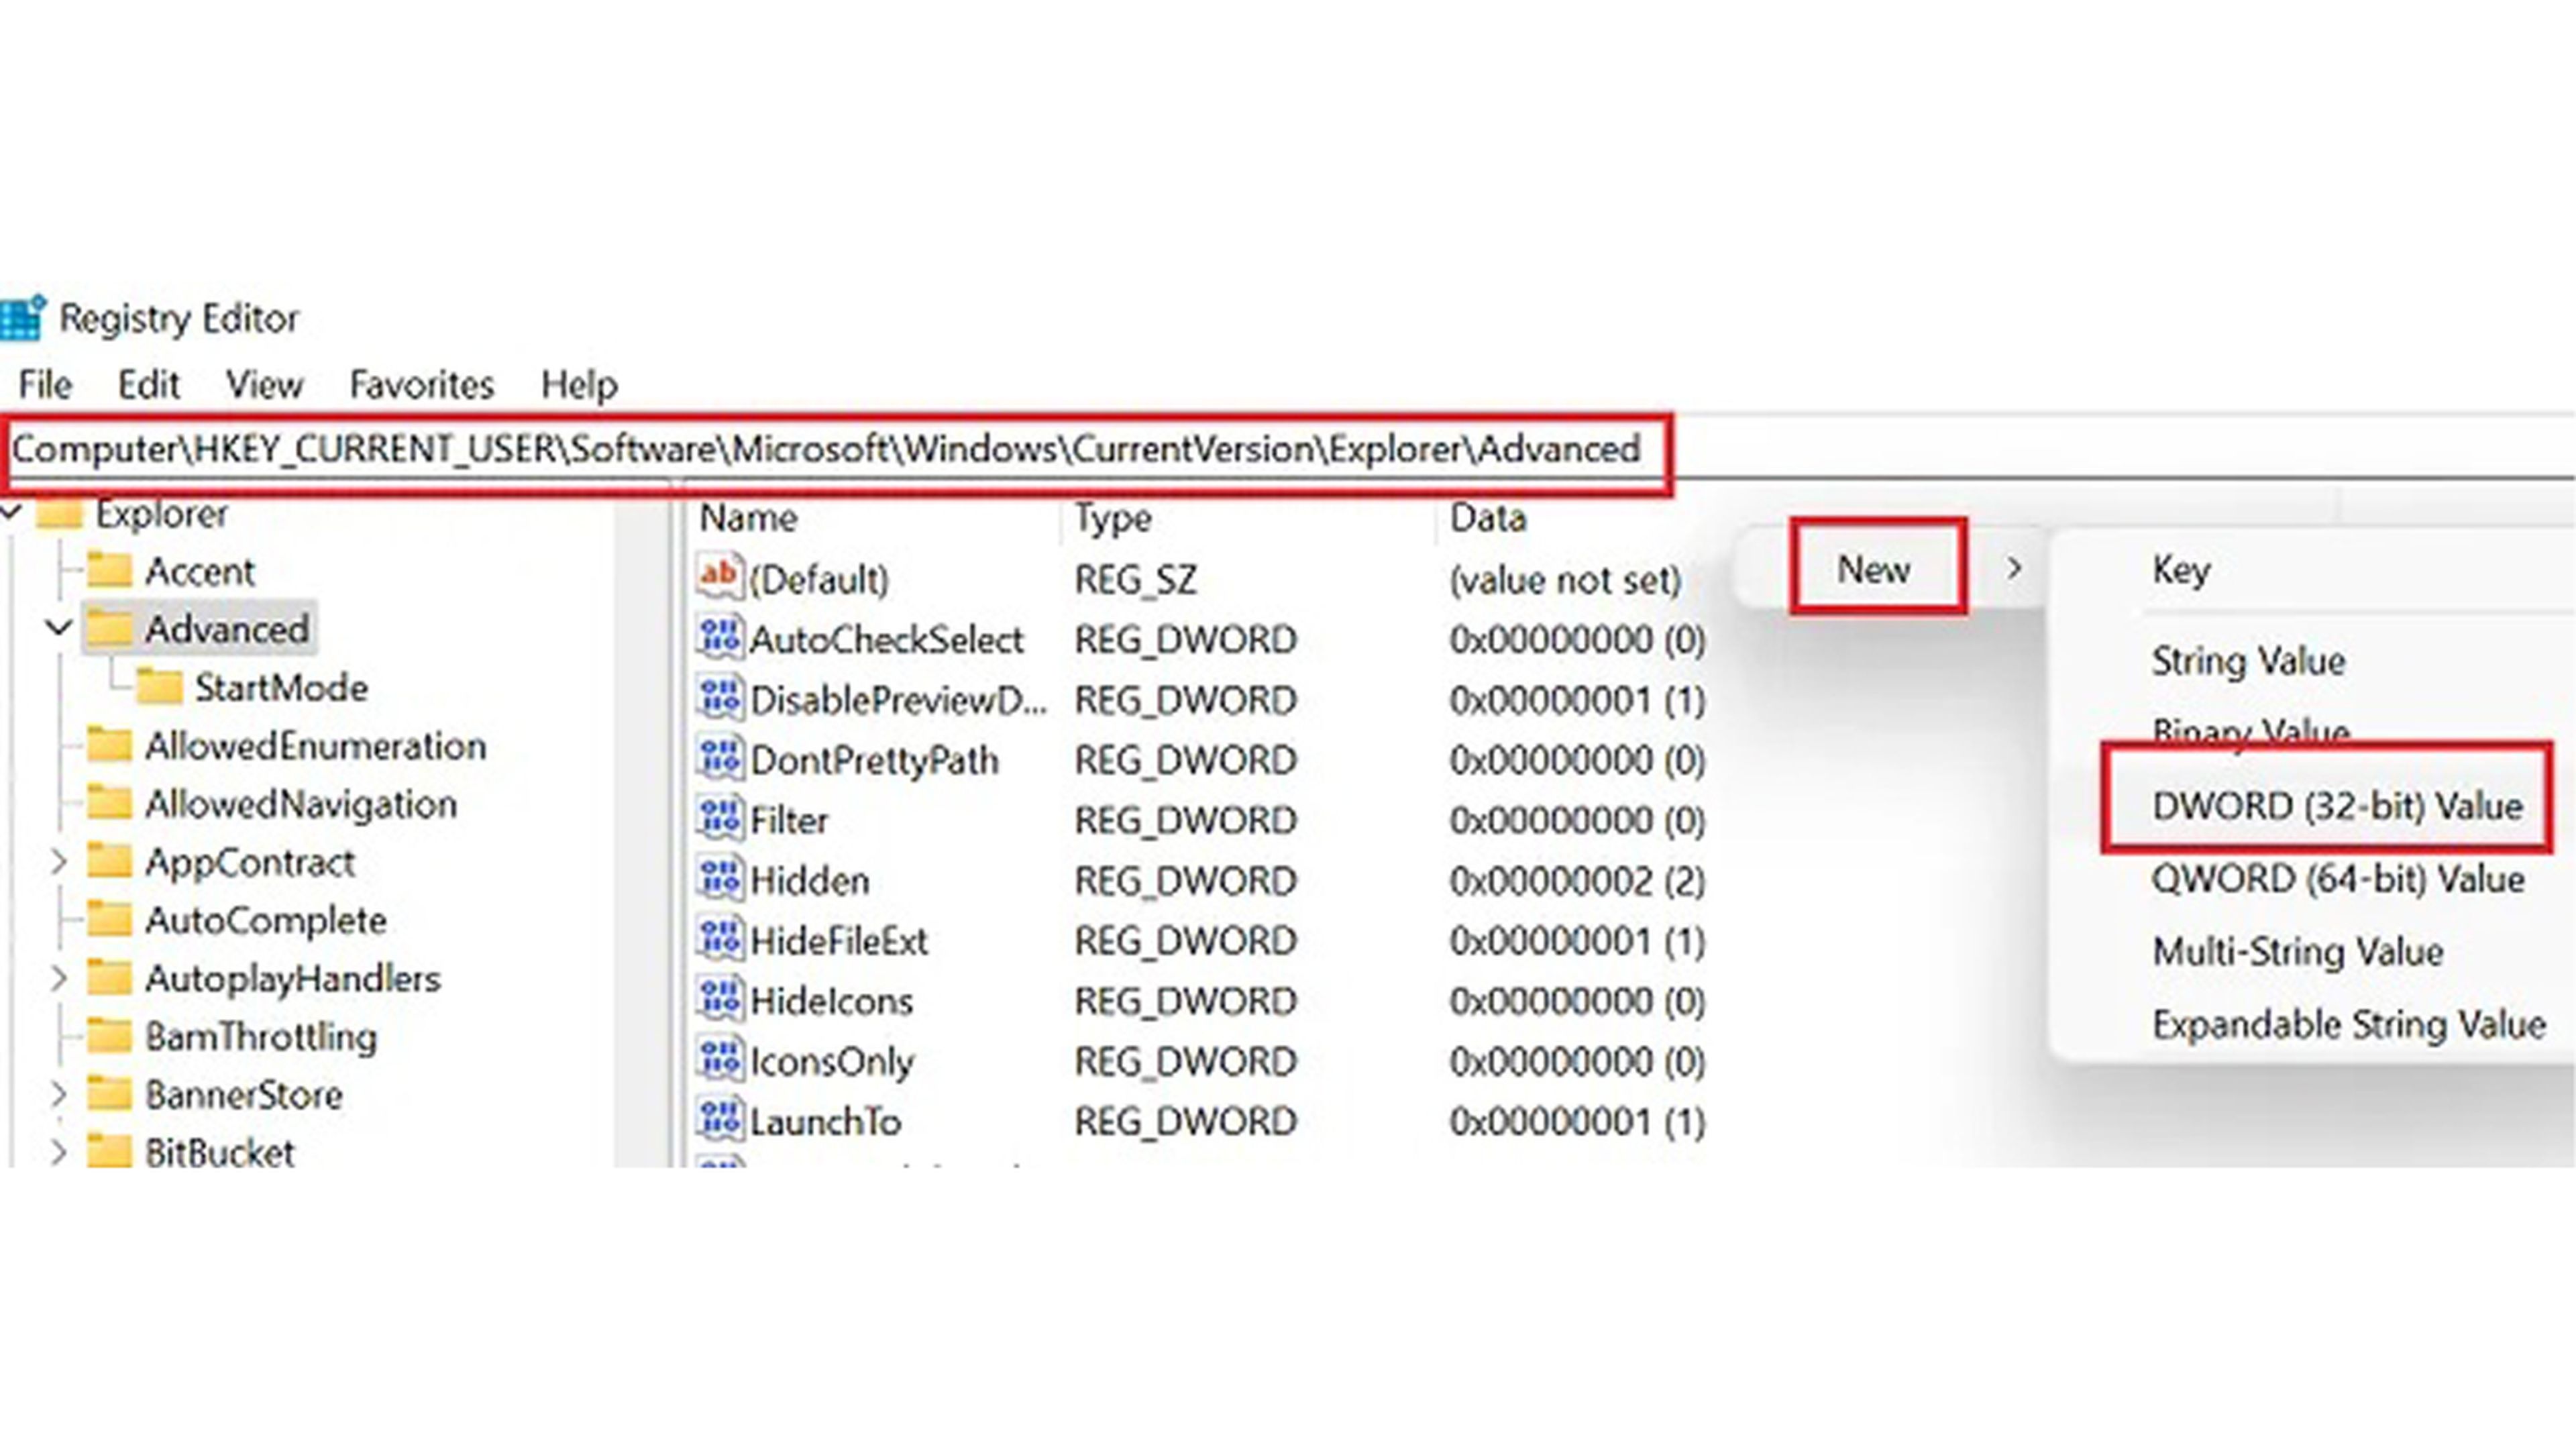Expand the BannerStore key
This screenshot has width=2576, height=1449.
(x=59, y=1094)
